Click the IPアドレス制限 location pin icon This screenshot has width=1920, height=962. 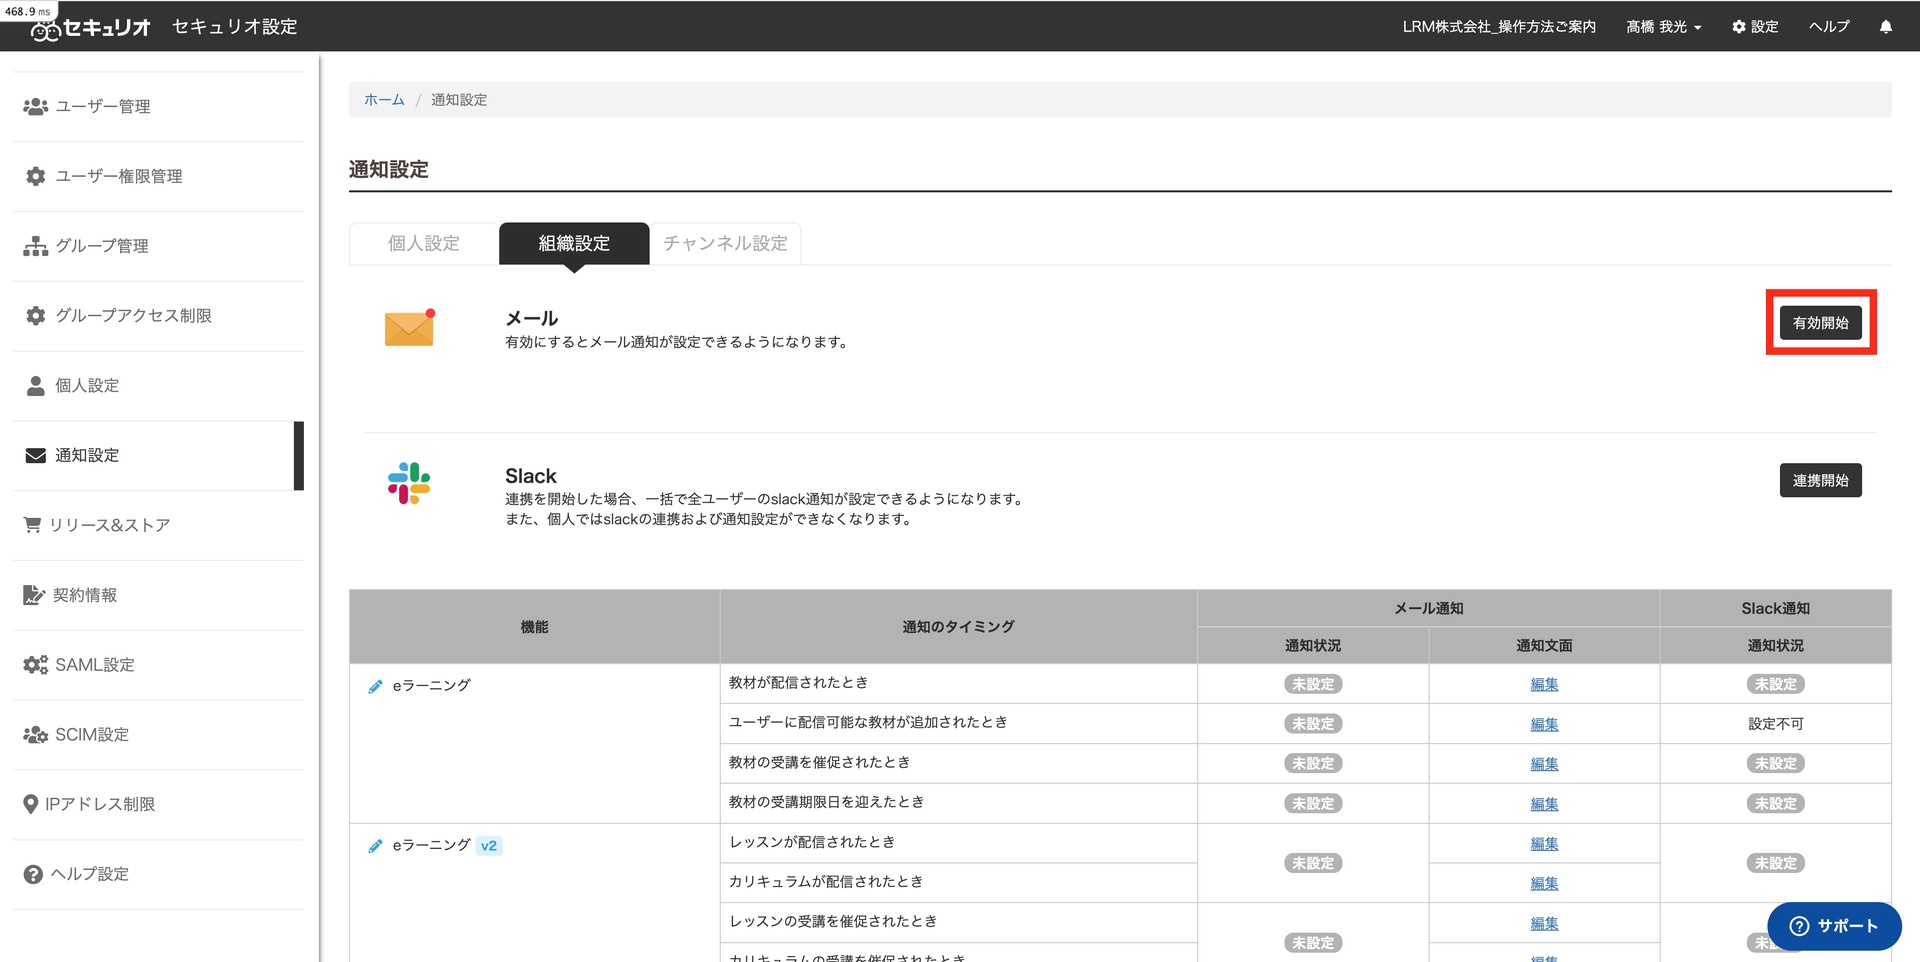pyautogui.click(x=30, y=804)
